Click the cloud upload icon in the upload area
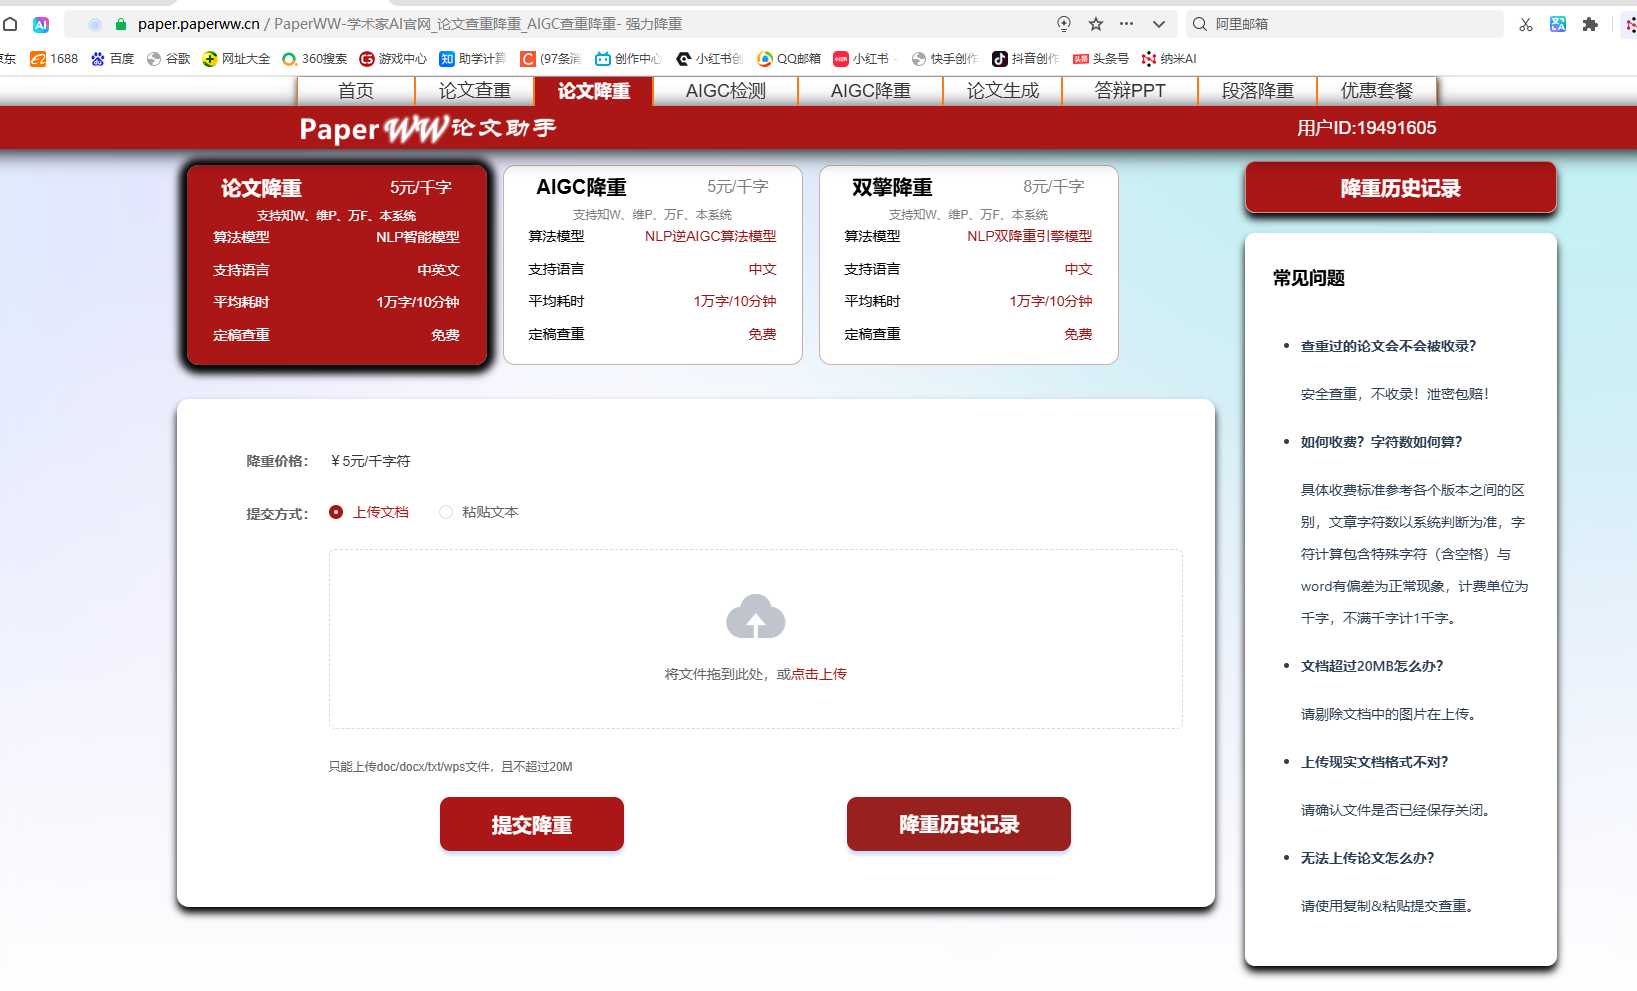1637x991 pixels. (x=755, y=616)
